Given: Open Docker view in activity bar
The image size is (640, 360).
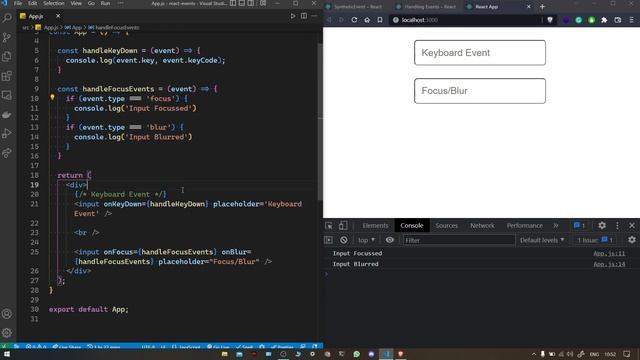Looking at the screenshot, I should pos(7,115).
